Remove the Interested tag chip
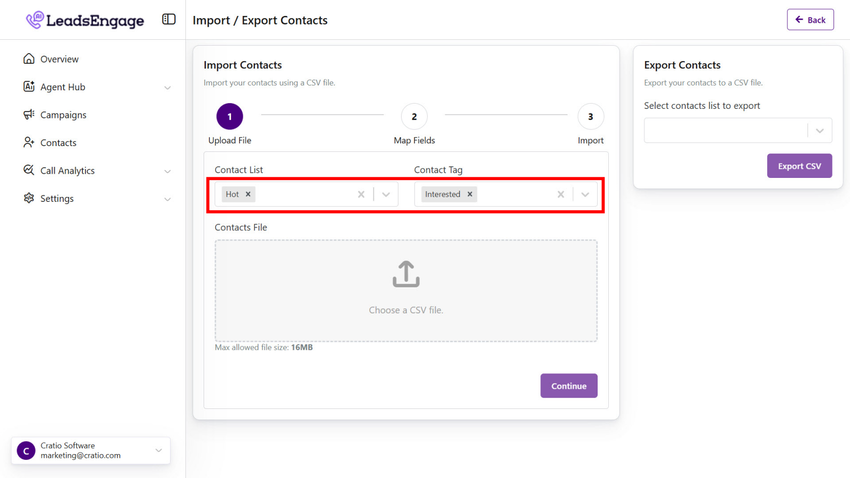The width and height of the screenshot is (850, 478). tap(470, 194)
